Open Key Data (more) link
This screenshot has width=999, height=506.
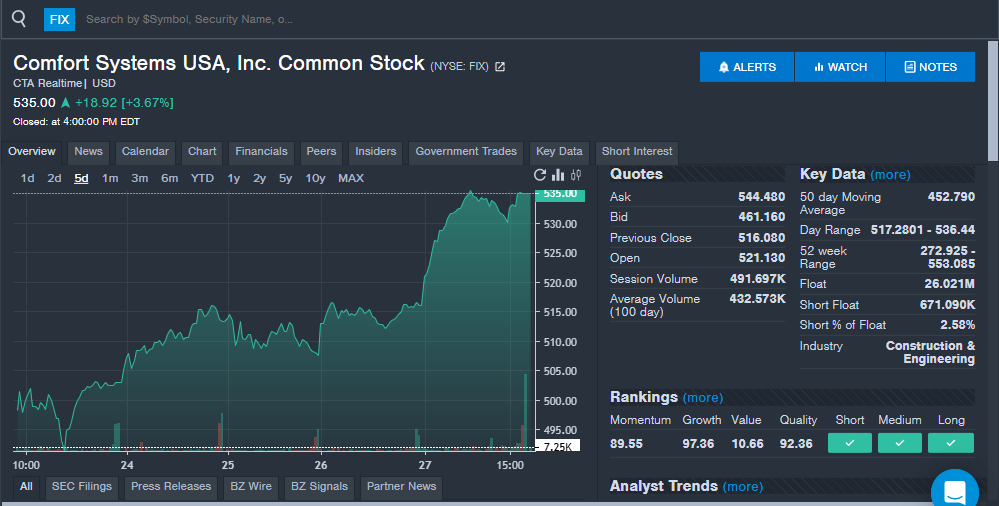(890, 175)
